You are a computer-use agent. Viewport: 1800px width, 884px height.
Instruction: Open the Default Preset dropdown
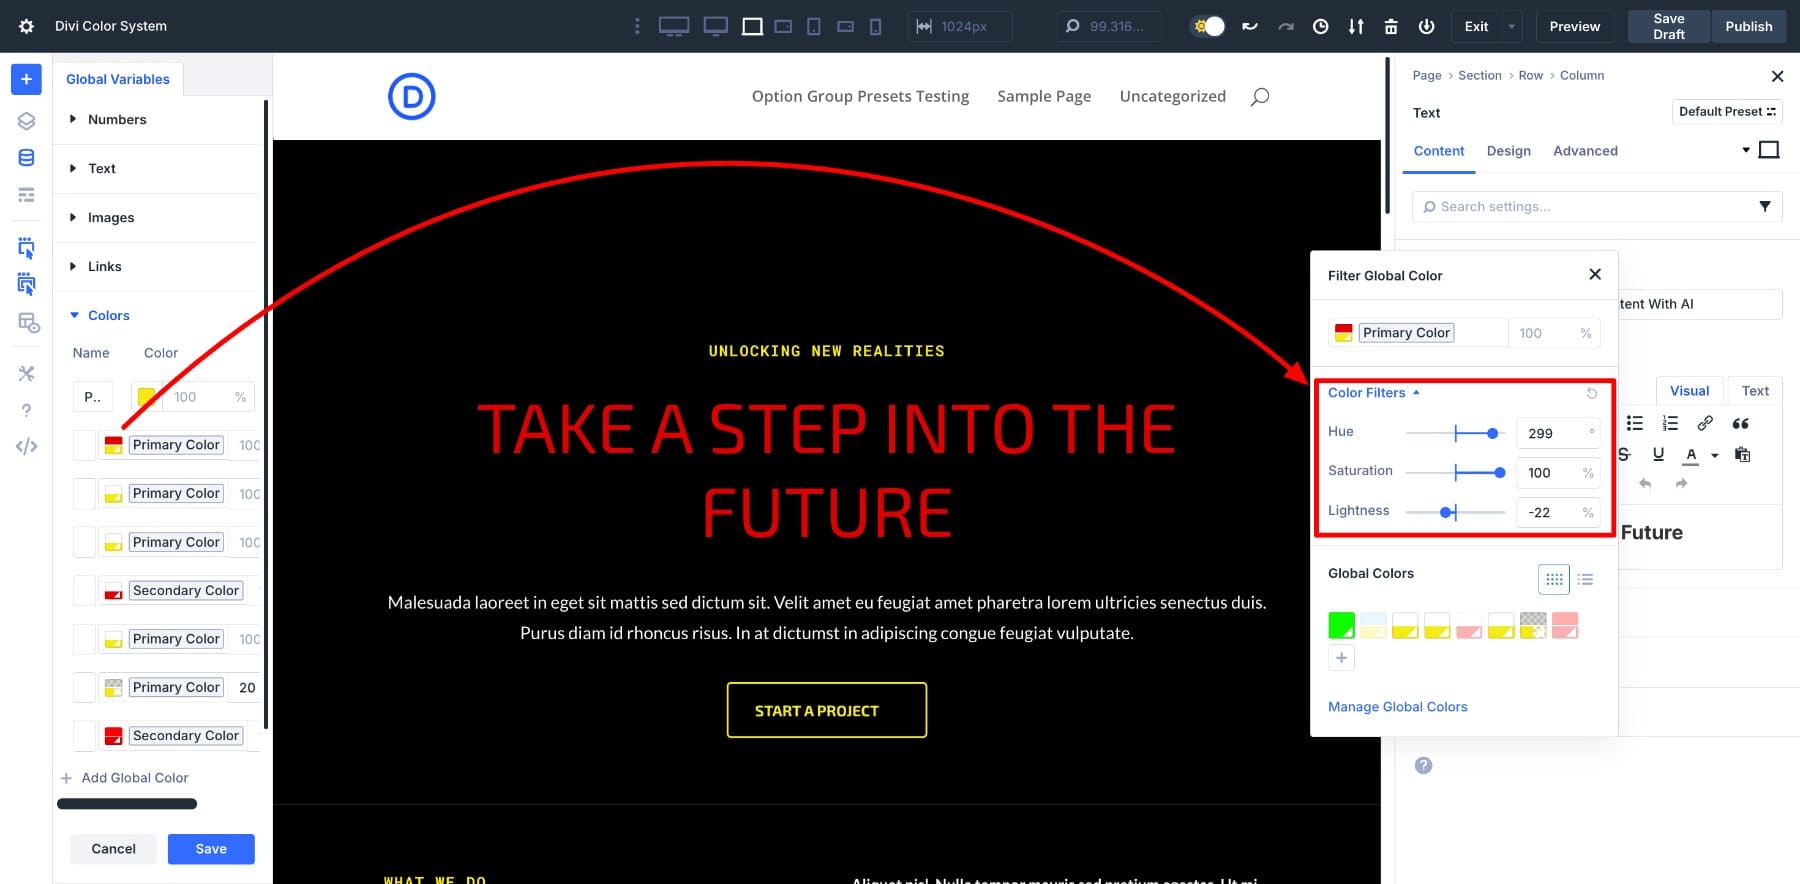tap(1727, 111)
